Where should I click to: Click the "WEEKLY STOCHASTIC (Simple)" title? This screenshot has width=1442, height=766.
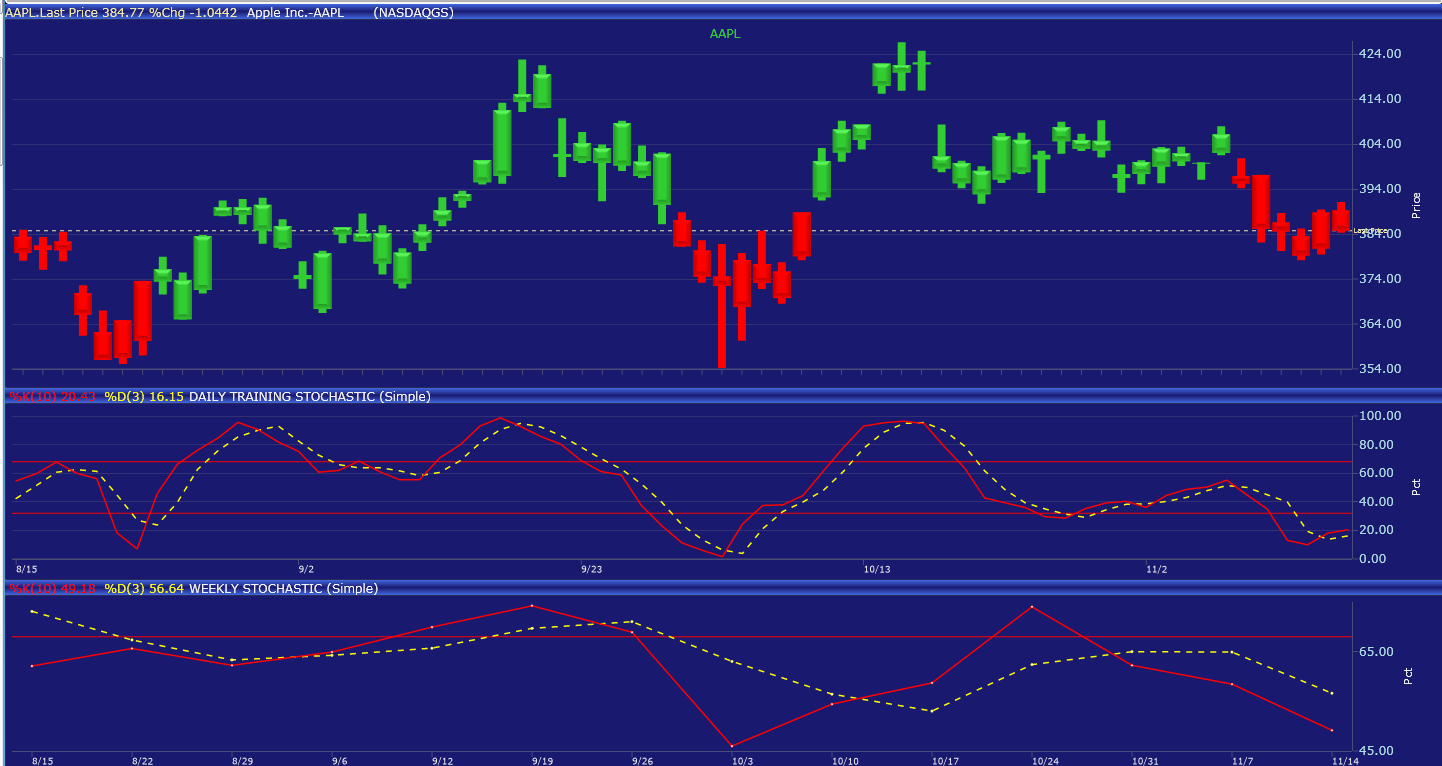pyautogui.click(x=284, y=589)
